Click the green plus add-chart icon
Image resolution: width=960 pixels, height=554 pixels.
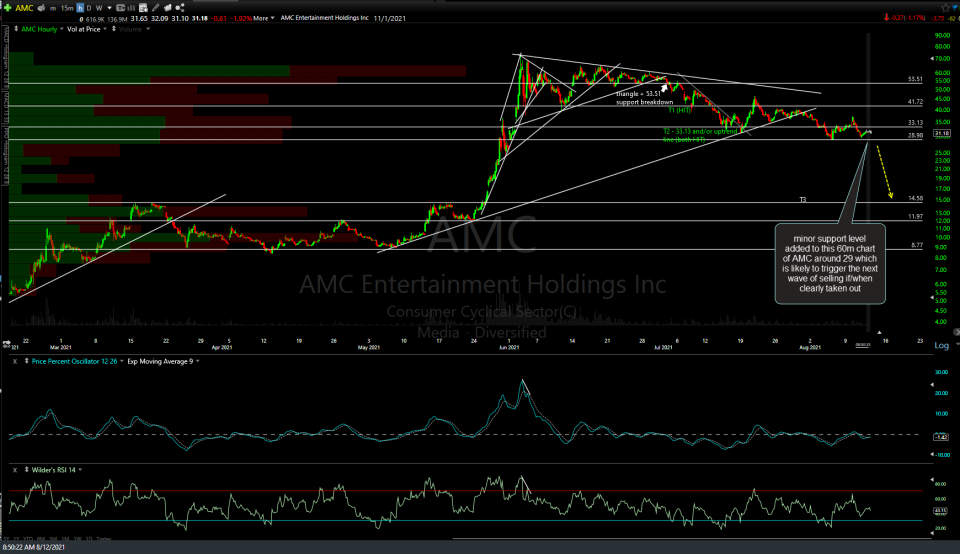tap(7, 8)
